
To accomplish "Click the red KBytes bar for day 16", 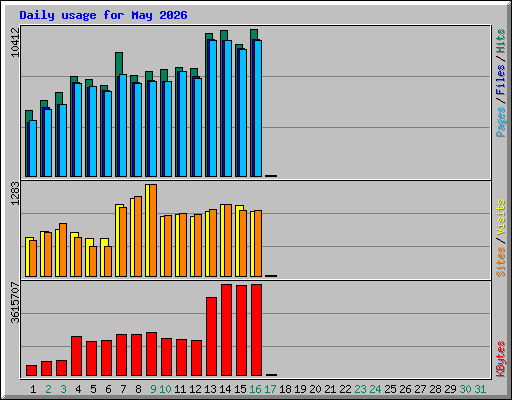I will coord(257,330).
